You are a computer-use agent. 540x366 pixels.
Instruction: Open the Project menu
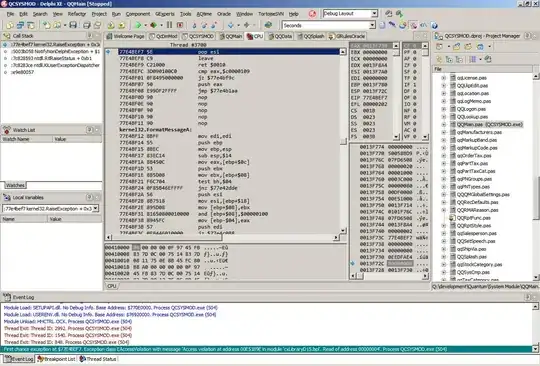coord(99,14)
